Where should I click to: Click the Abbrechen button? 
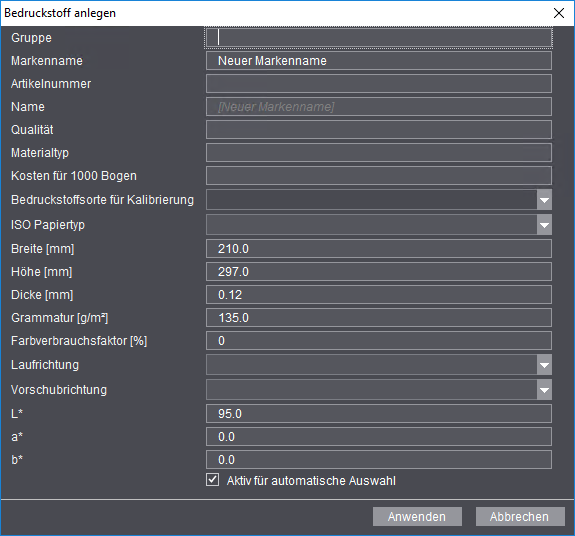[x=520, y=517]
